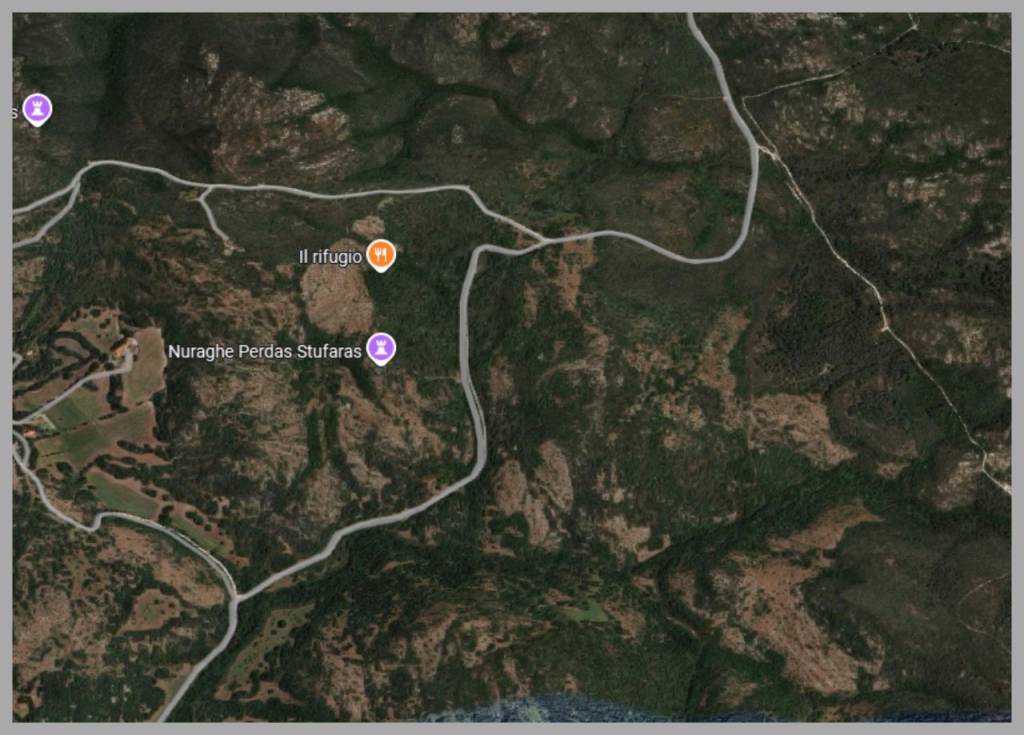
Task: Click the "Il rifugio" text label
Action: pyautogui.click(x=330, y=257)
